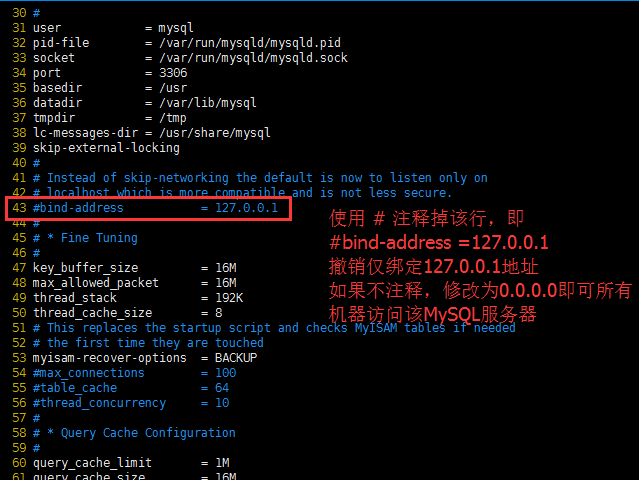Click #table_cache value 64
Image resolution: width=639 pixels, height=480 pixels.
222,388
